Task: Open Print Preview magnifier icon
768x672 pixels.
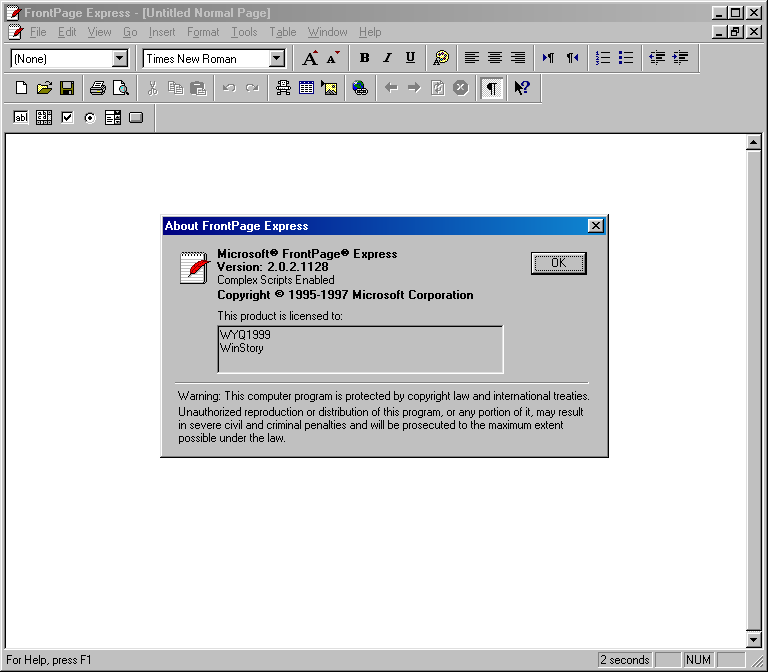Action: click(x=120, y=88)
